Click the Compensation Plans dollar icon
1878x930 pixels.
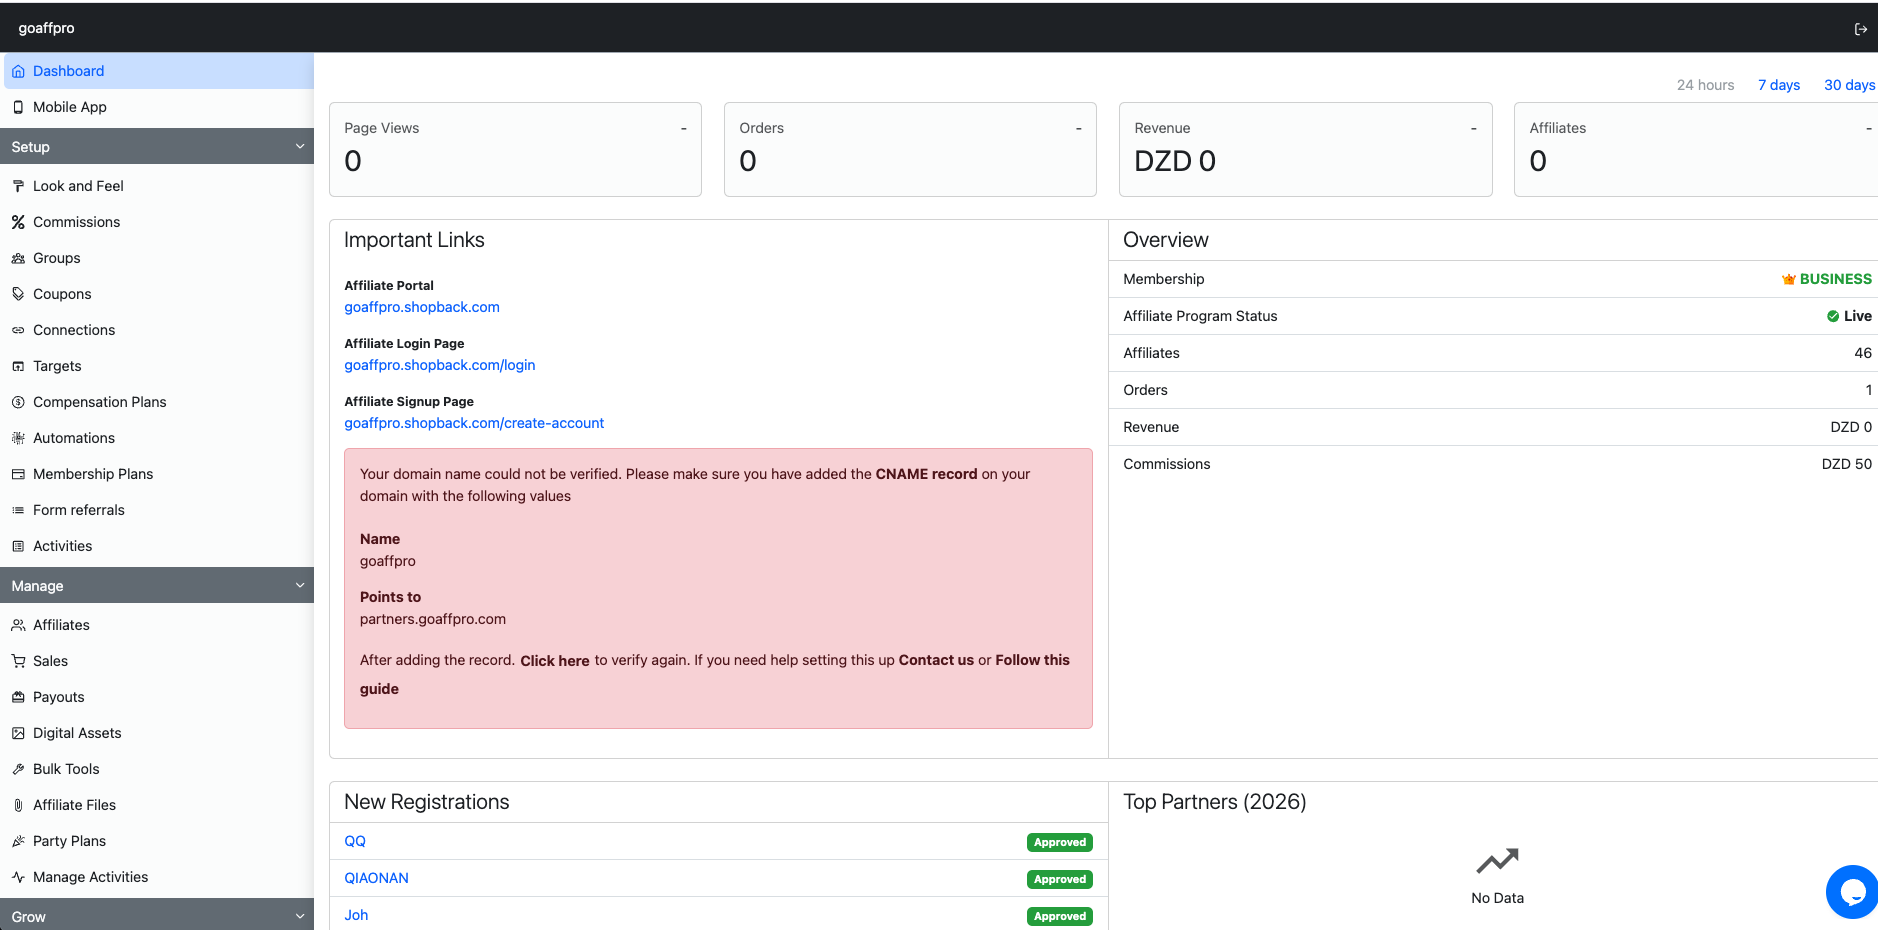coord(18,402)
